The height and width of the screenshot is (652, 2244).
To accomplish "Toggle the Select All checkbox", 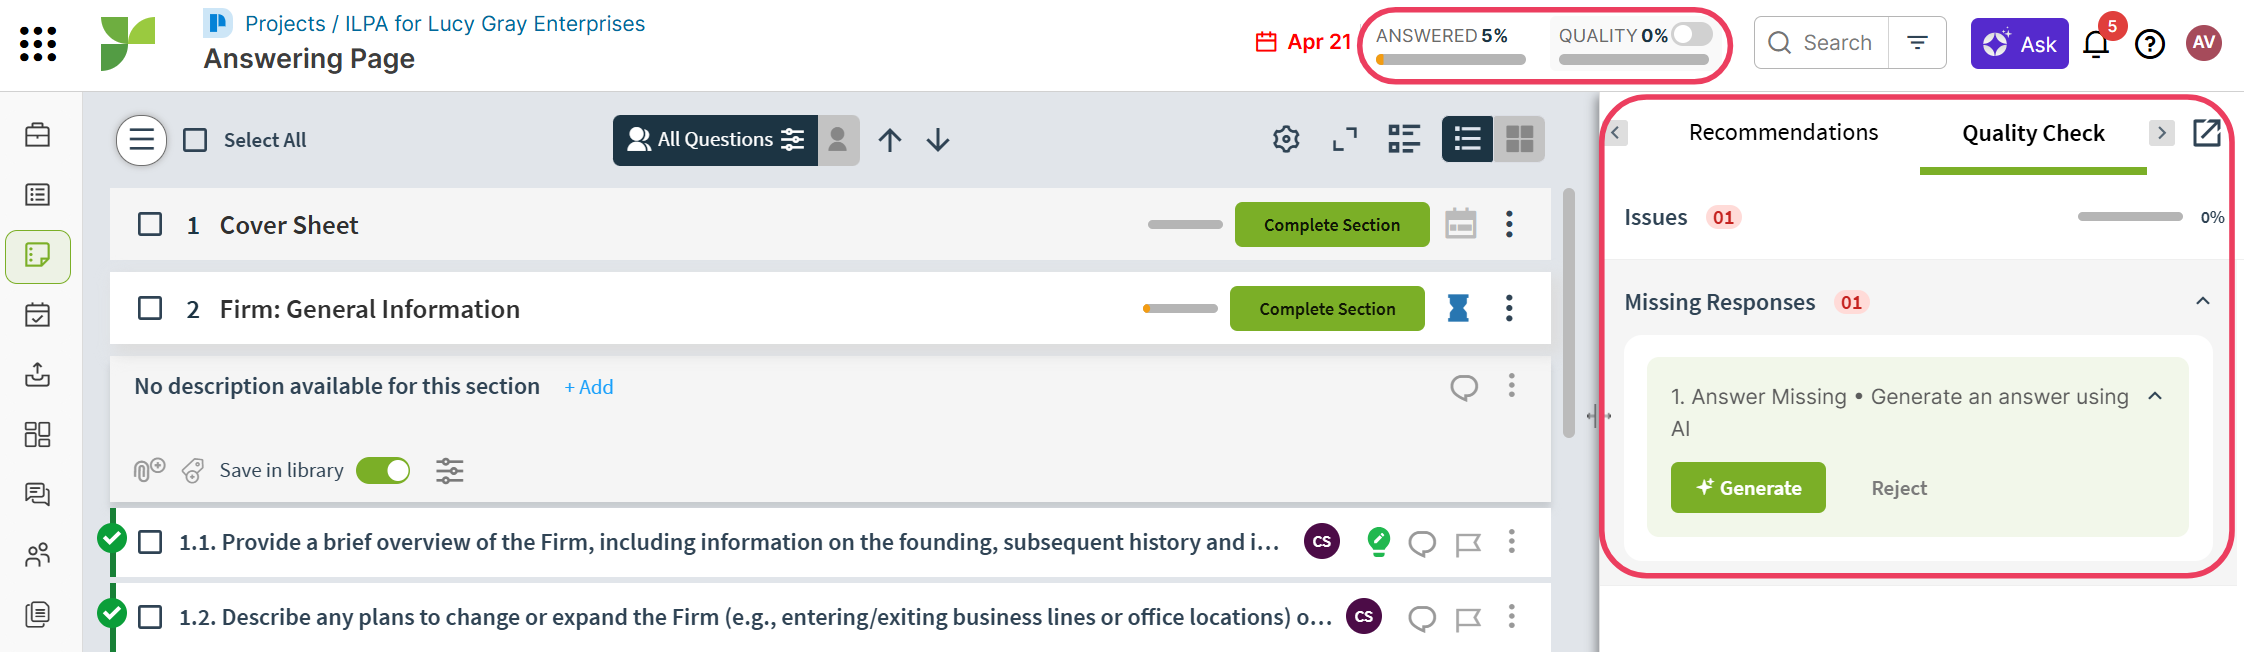I will tap(195, 140).
